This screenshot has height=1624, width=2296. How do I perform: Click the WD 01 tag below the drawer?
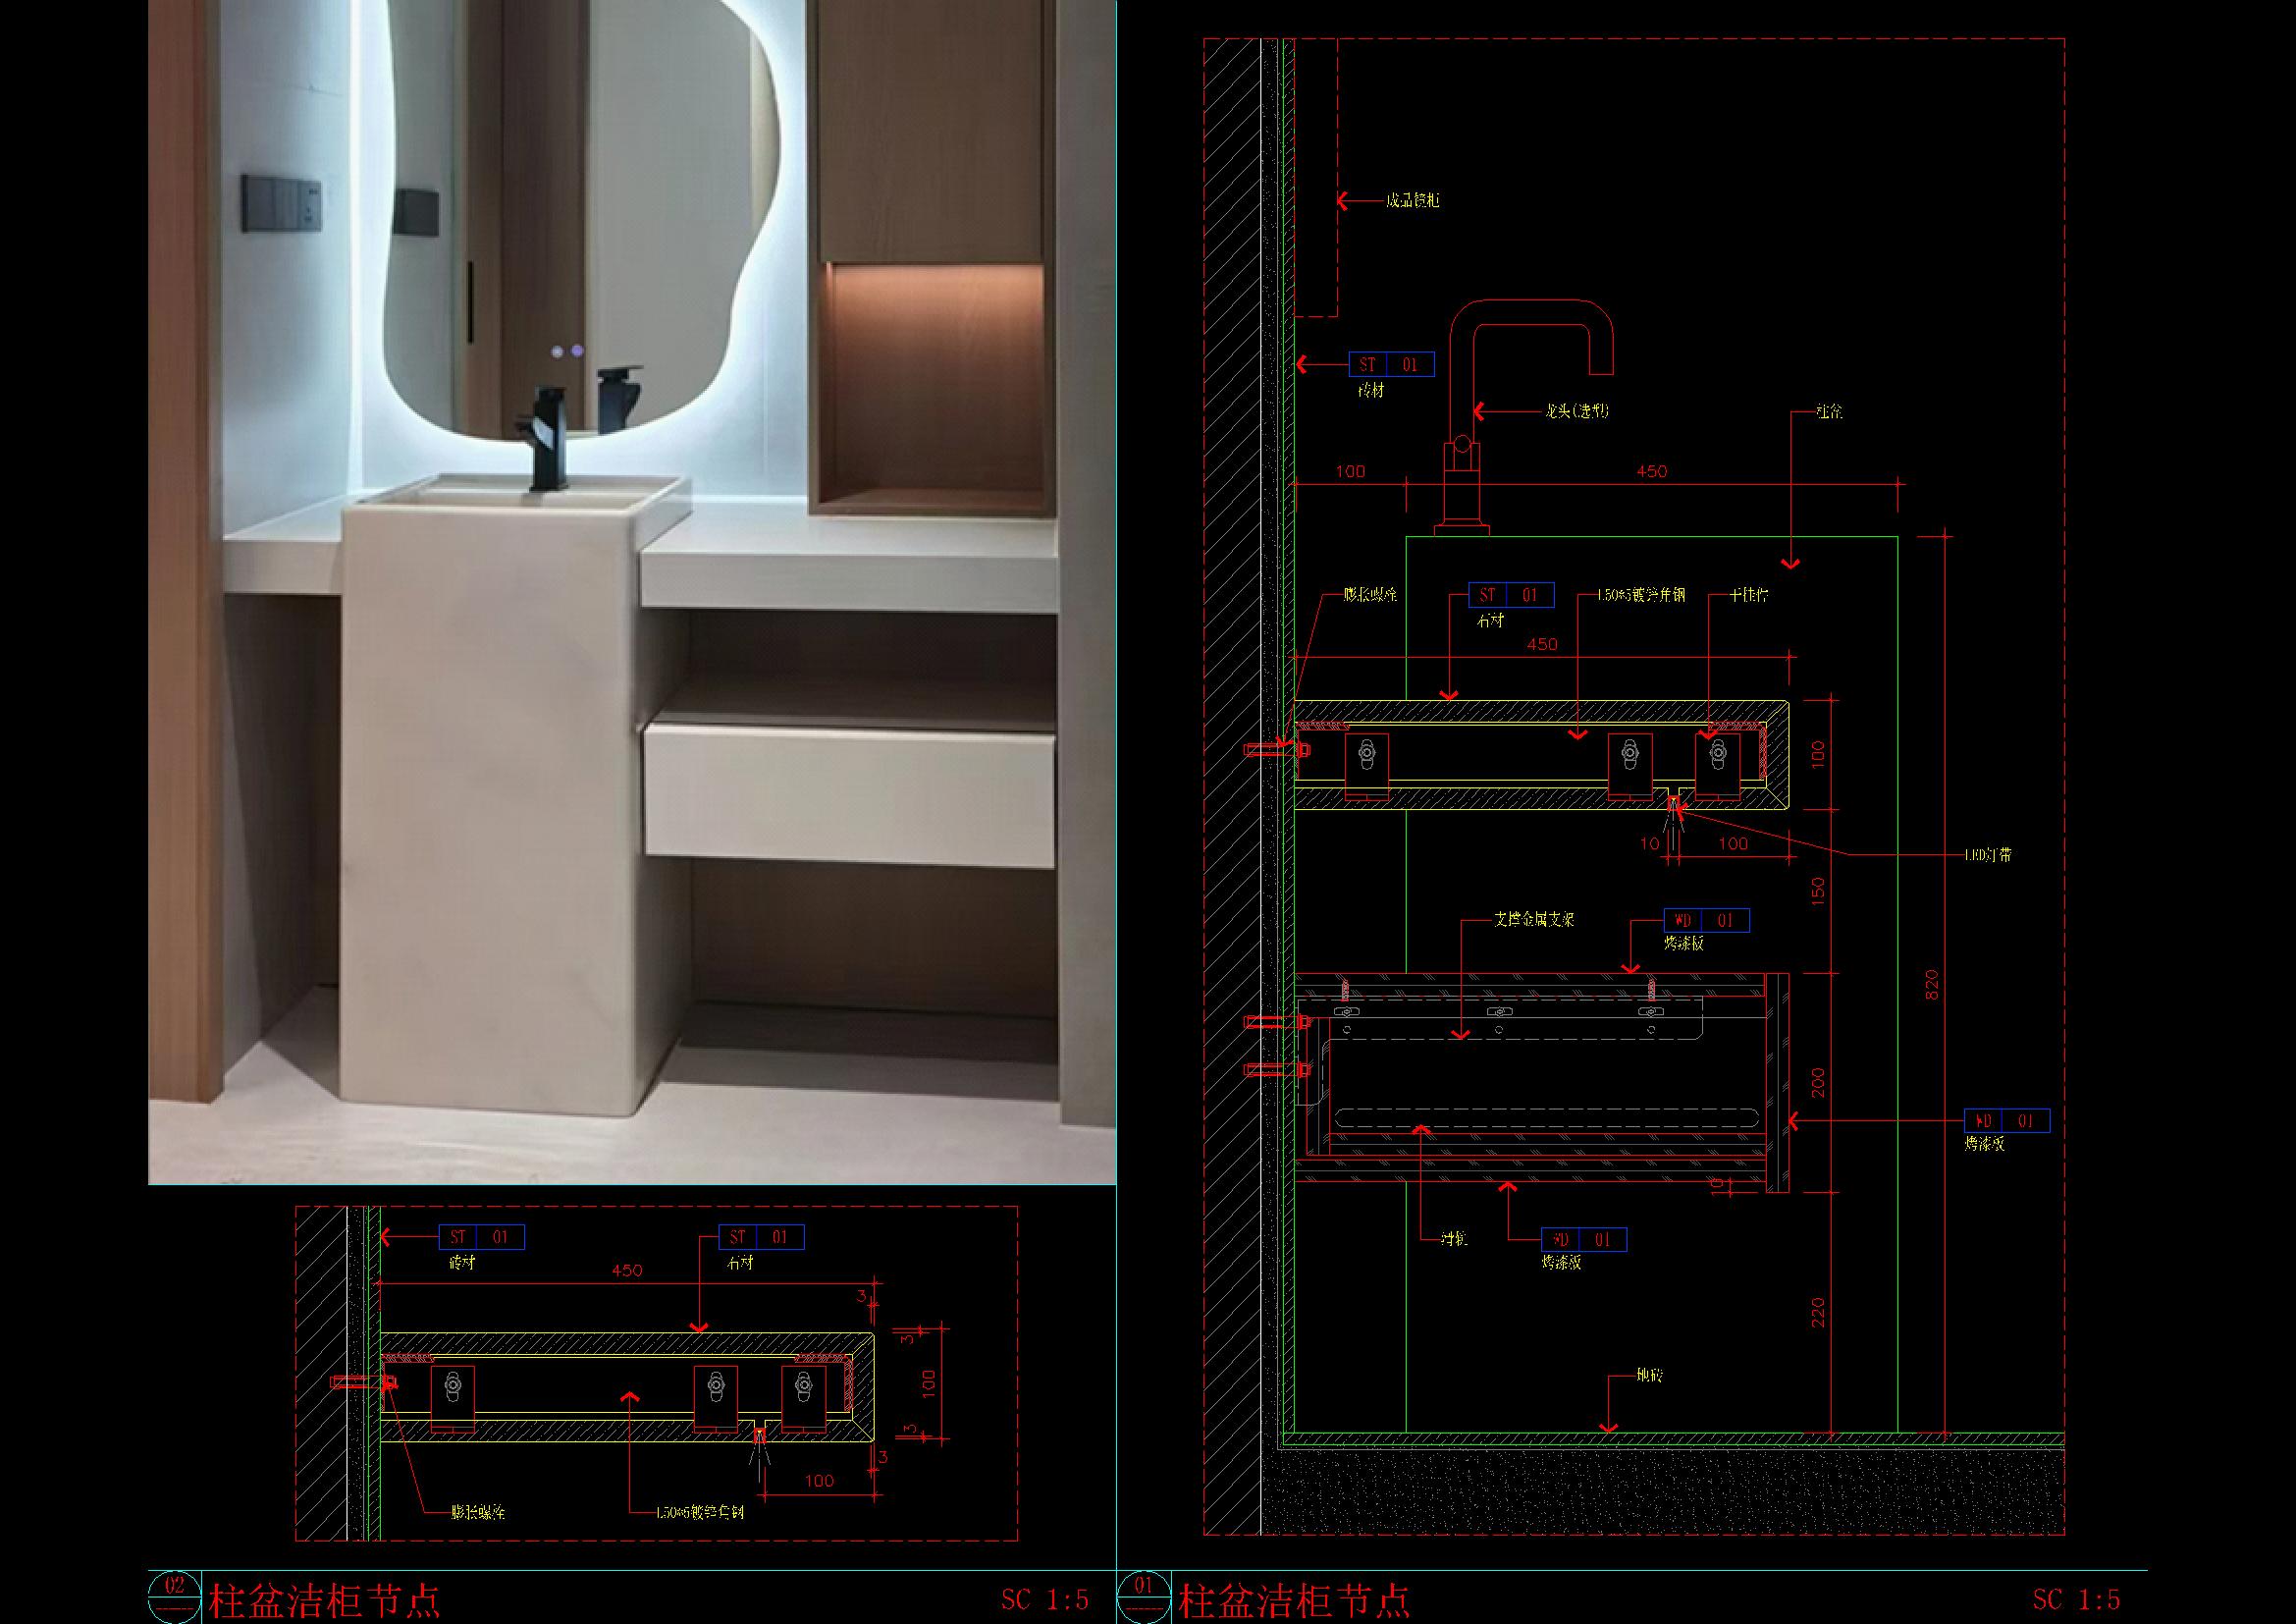tap(1584, 1240)
